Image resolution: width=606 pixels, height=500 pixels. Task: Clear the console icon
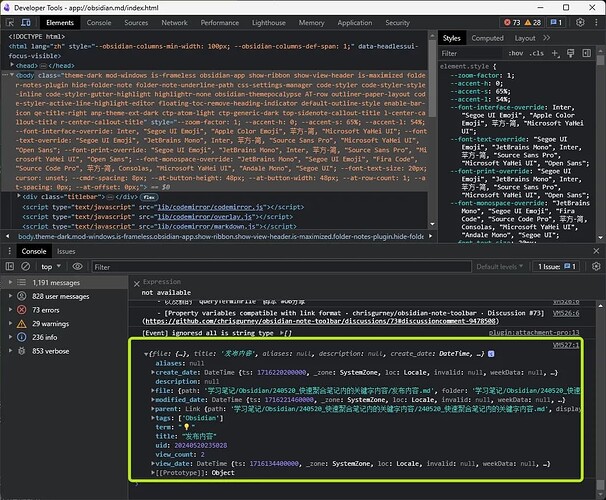point(26,267)
